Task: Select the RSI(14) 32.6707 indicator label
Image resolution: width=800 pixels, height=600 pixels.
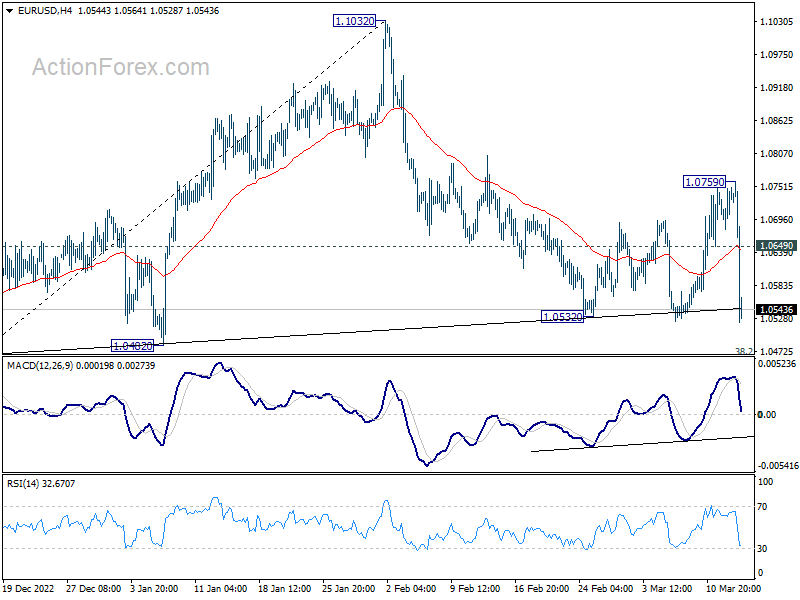Action: point(41,484)
